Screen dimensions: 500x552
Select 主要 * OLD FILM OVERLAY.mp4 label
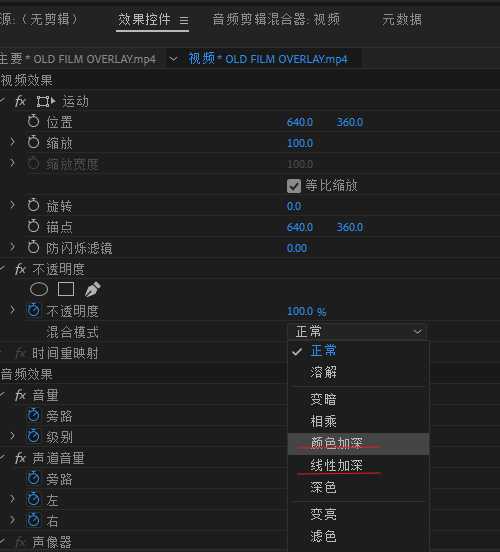click(x=77, y=59)
